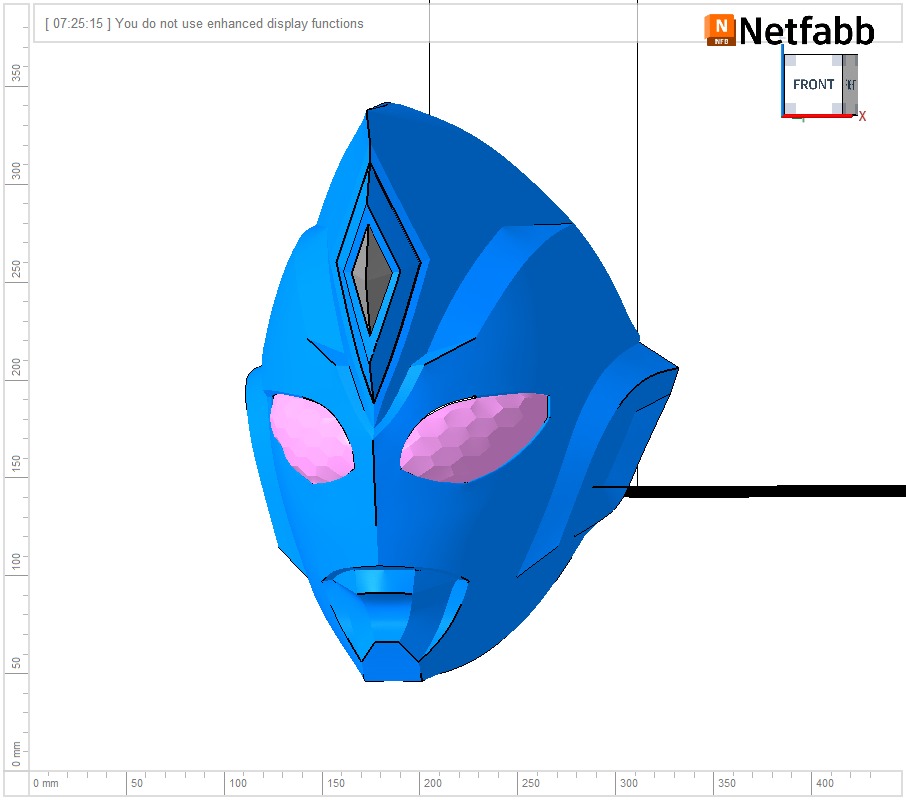Click the '200' mark on horizontal ruler

point(432,783)
